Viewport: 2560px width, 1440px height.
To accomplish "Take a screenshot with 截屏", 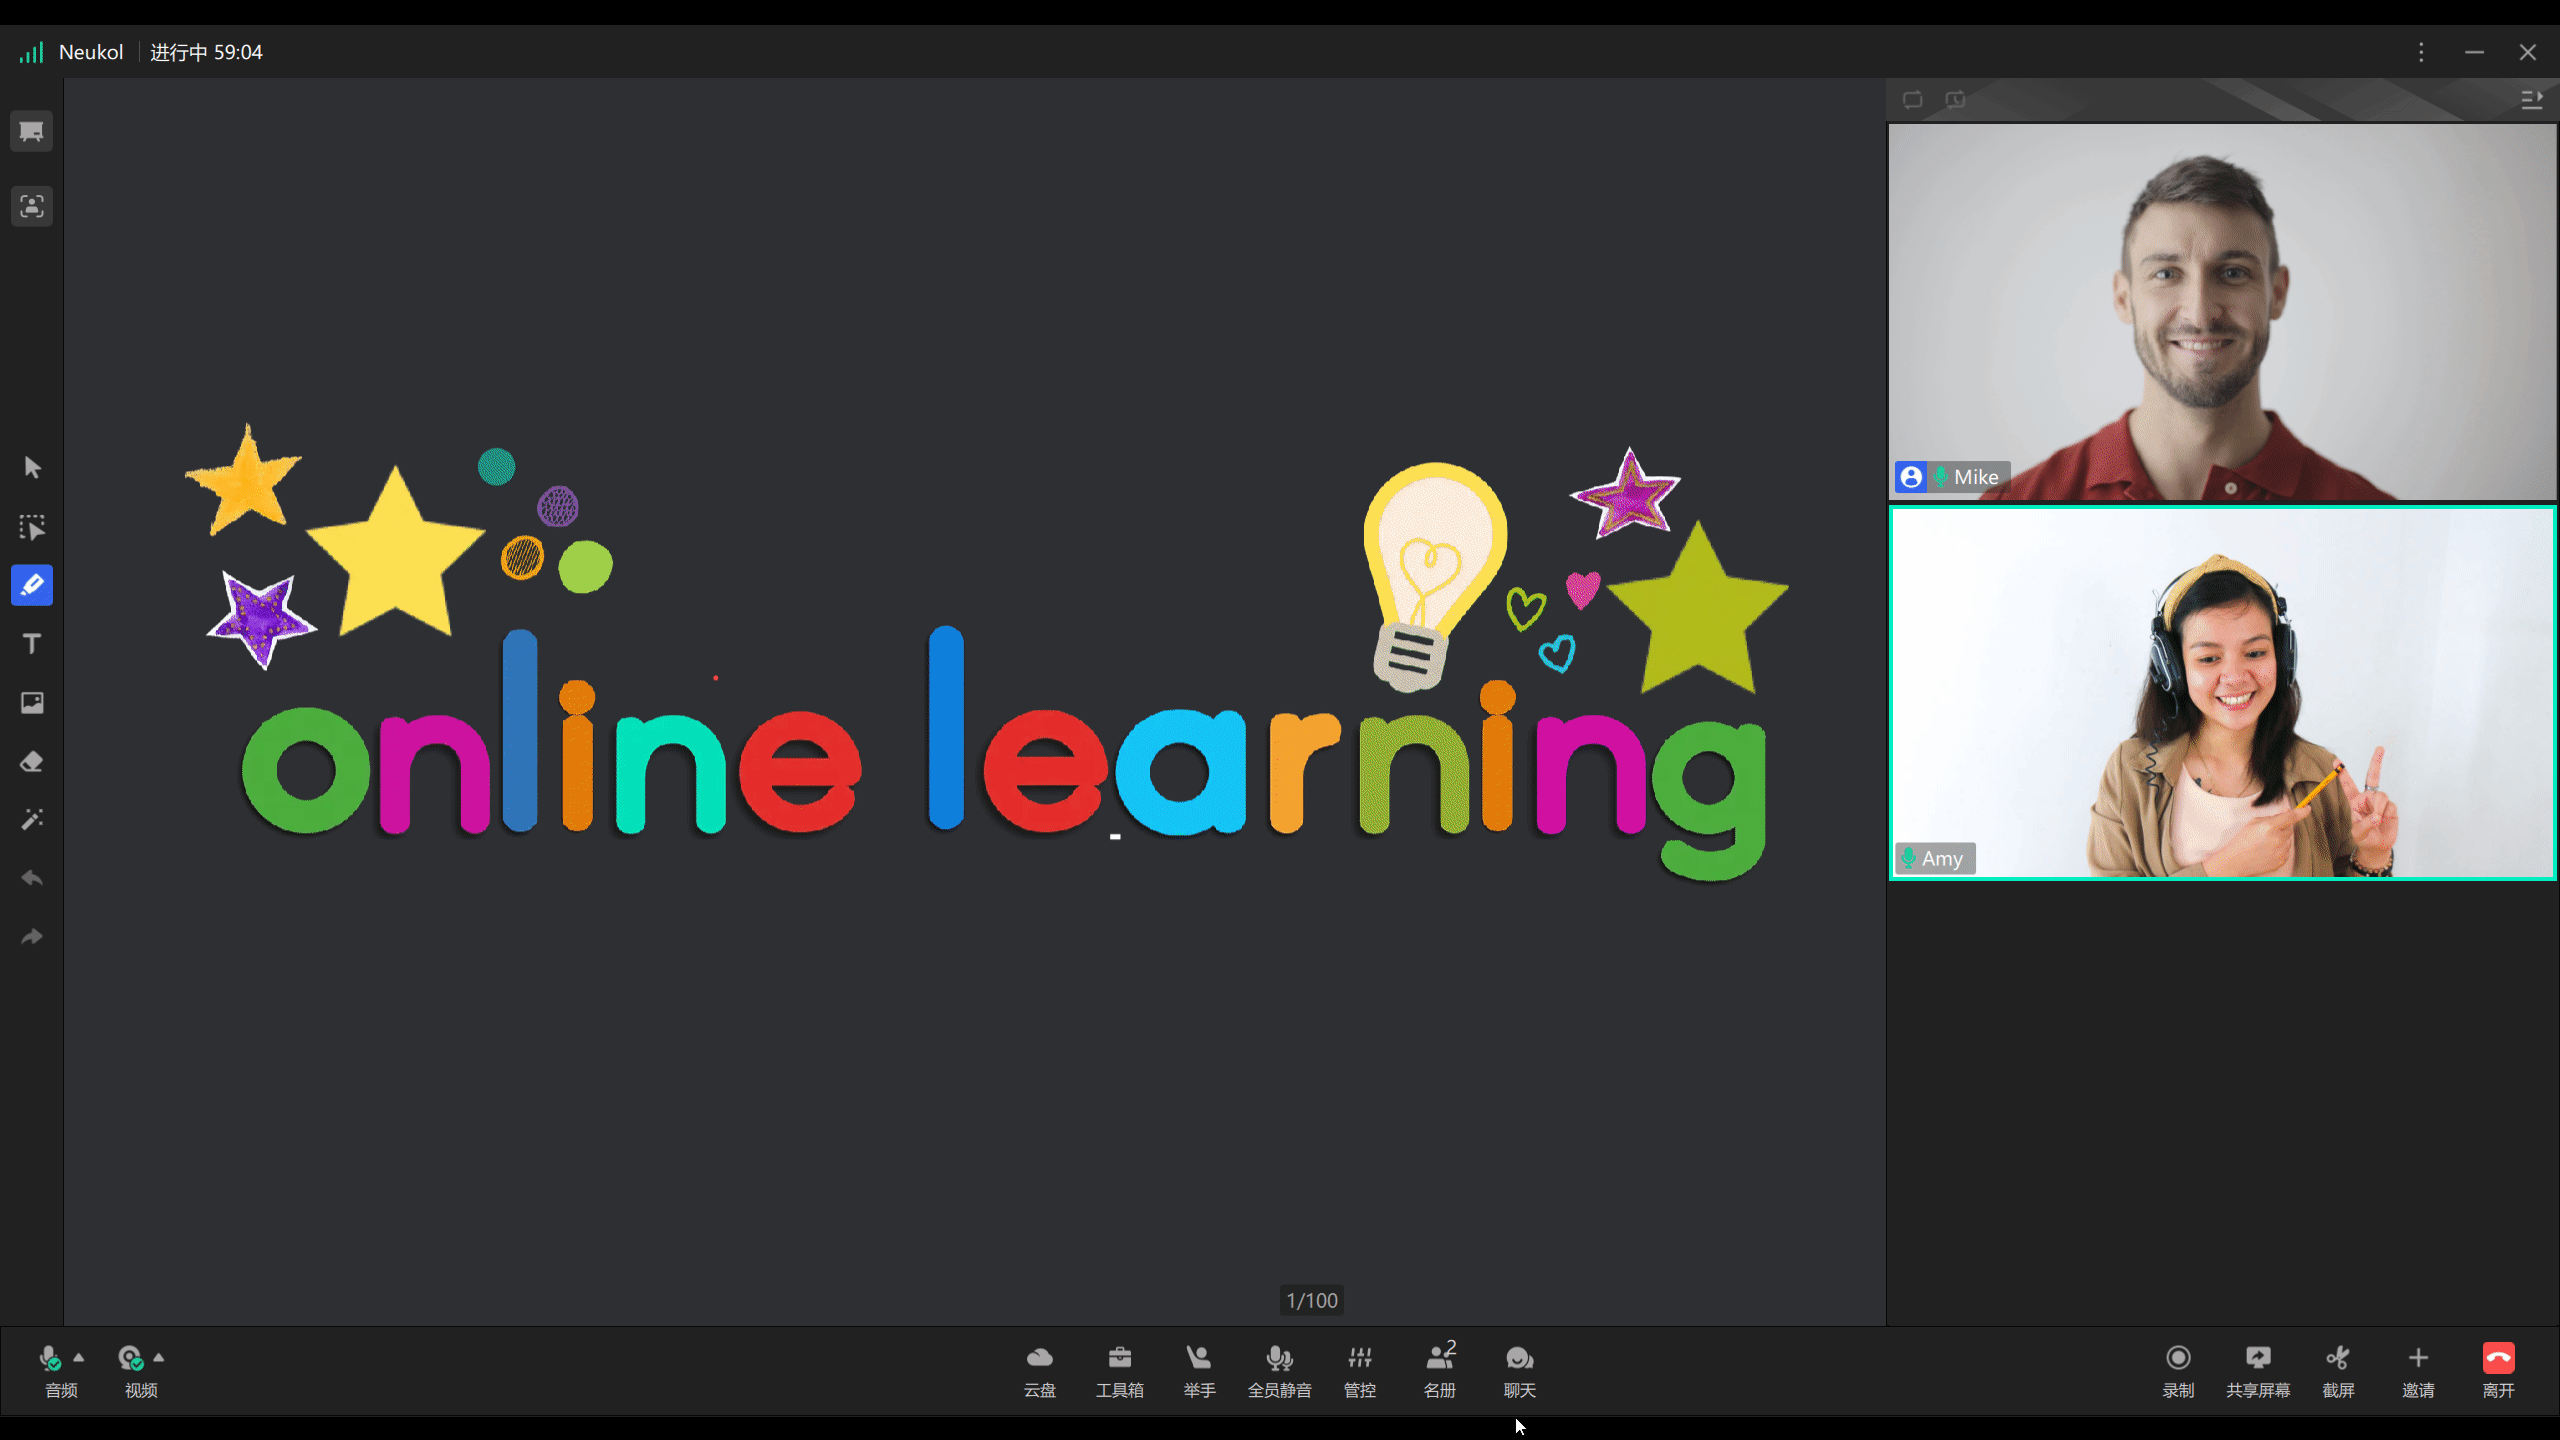I will [2338, 1371].
